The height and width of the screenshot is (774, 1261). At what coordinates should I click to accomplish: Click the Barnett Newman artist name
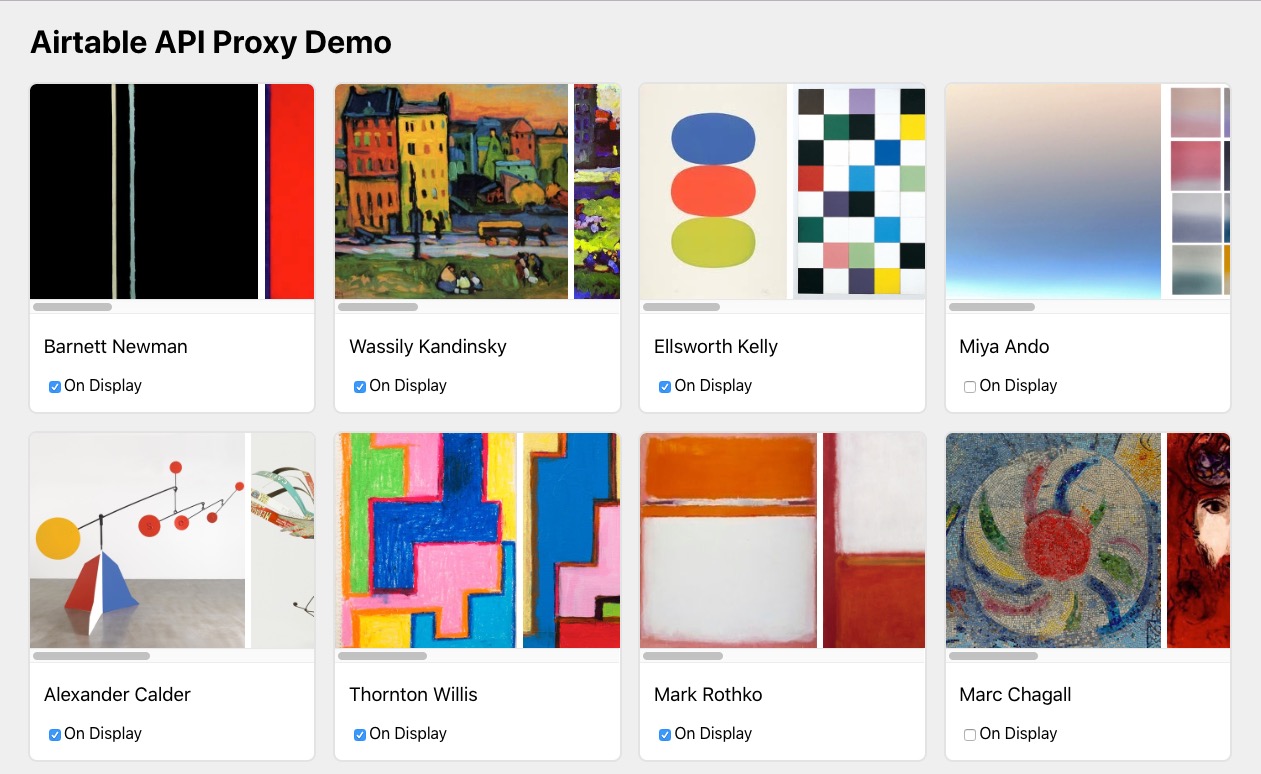[x=116, y=347]
